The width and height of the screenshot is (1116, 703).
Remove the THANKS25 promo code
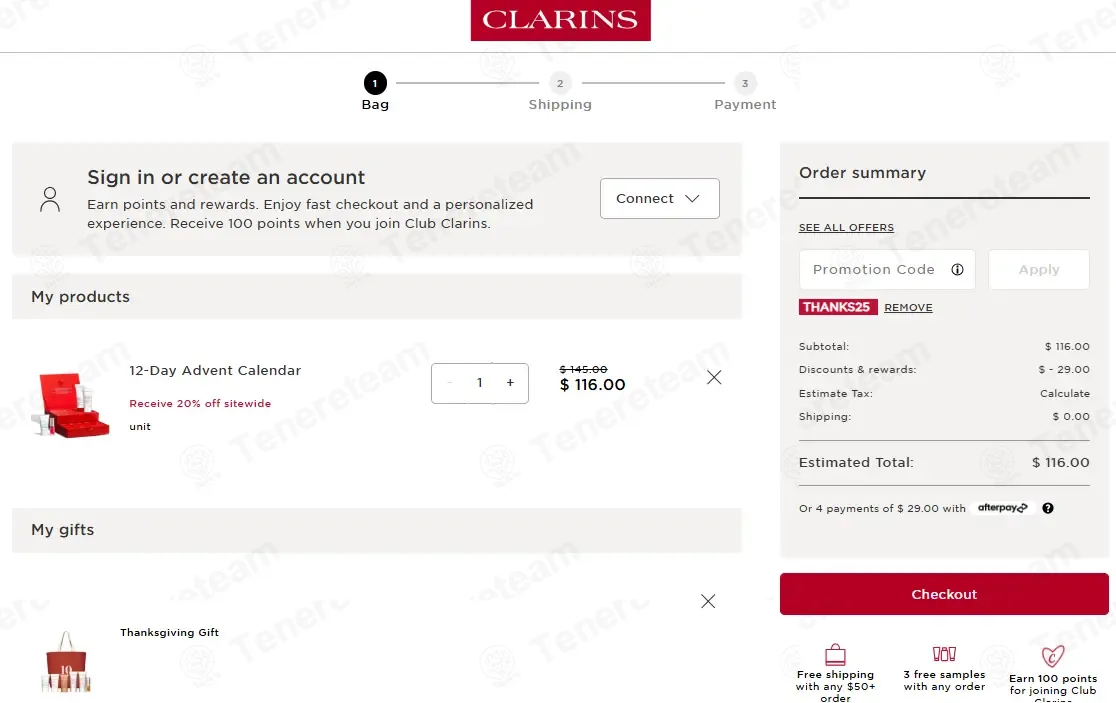pyautogui.click(x=908, y=308)
